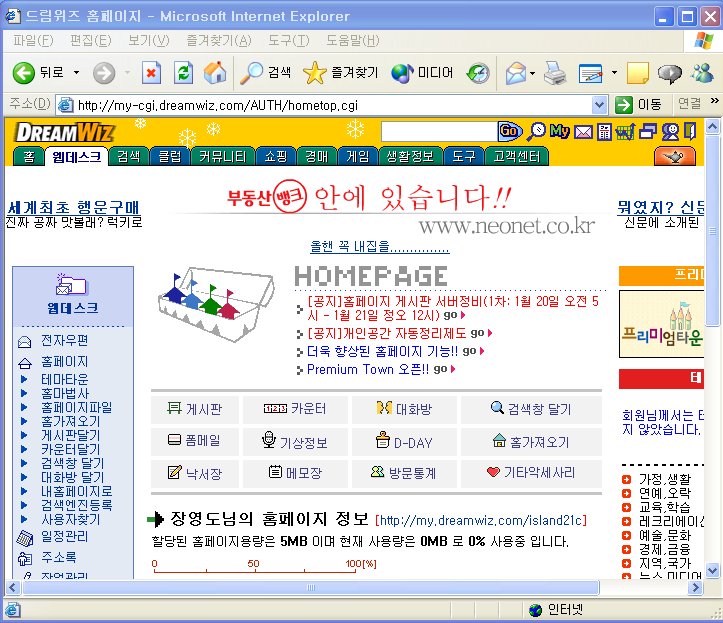Click the yellow note toolbar icon
This screenshot has width=723, height=623.
pos(638,73)
